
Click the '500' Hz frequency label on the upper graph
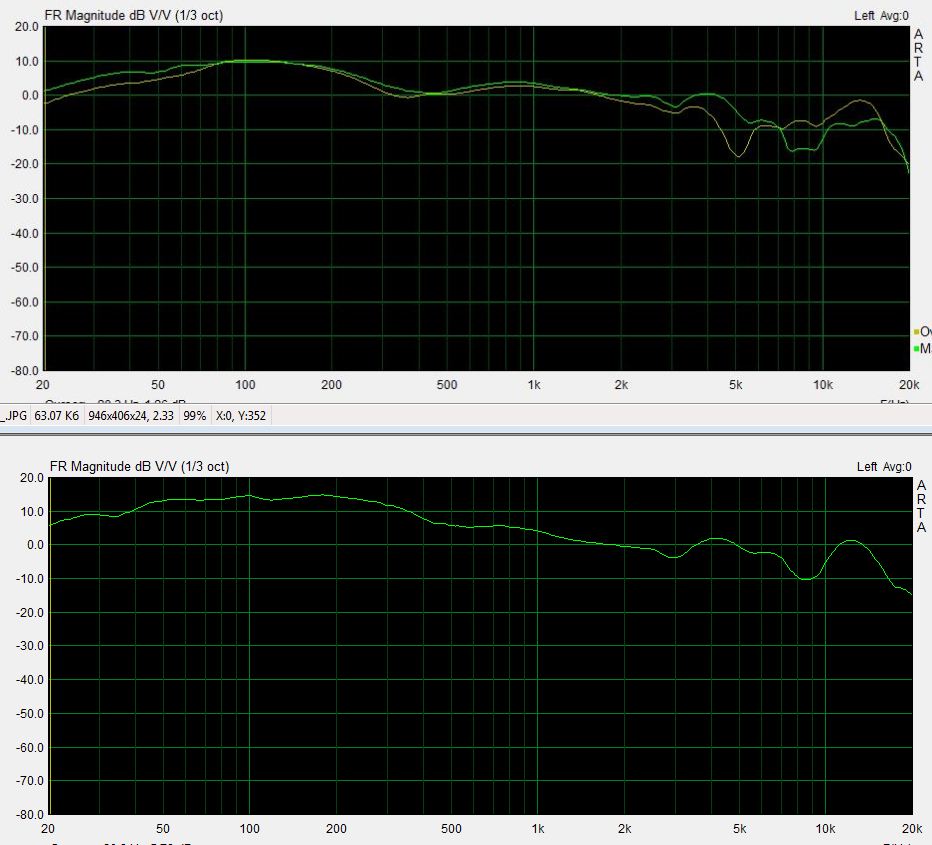coord(447,385)
